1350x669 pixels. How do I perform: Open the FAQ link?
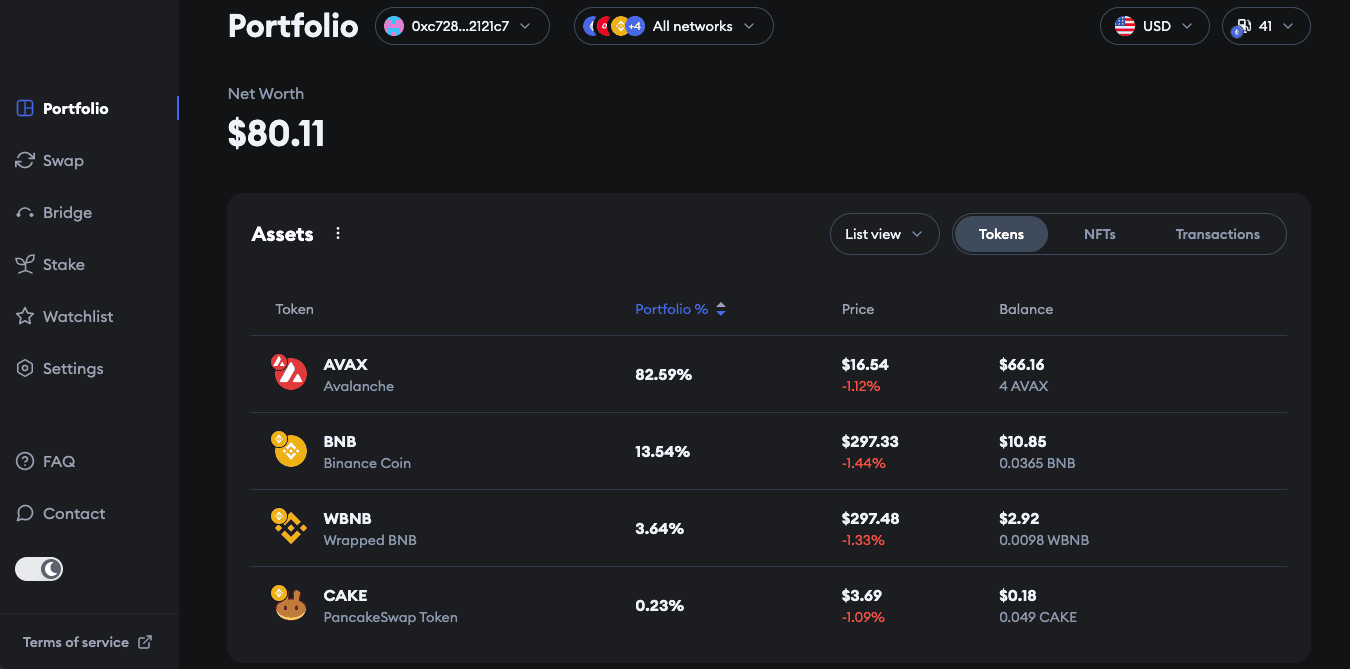coord(59,461)
